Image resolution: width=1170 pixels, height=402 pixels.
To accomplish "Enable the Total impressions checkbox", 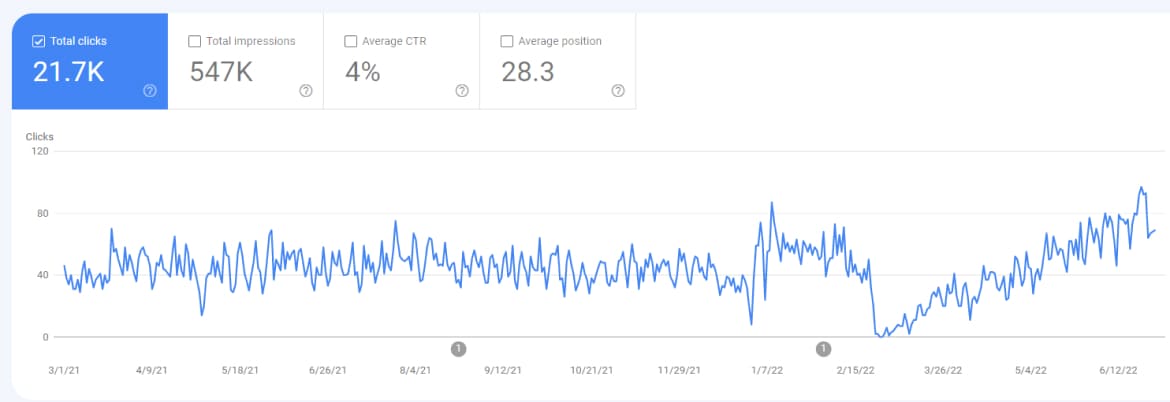I will (x=195, y=42).
